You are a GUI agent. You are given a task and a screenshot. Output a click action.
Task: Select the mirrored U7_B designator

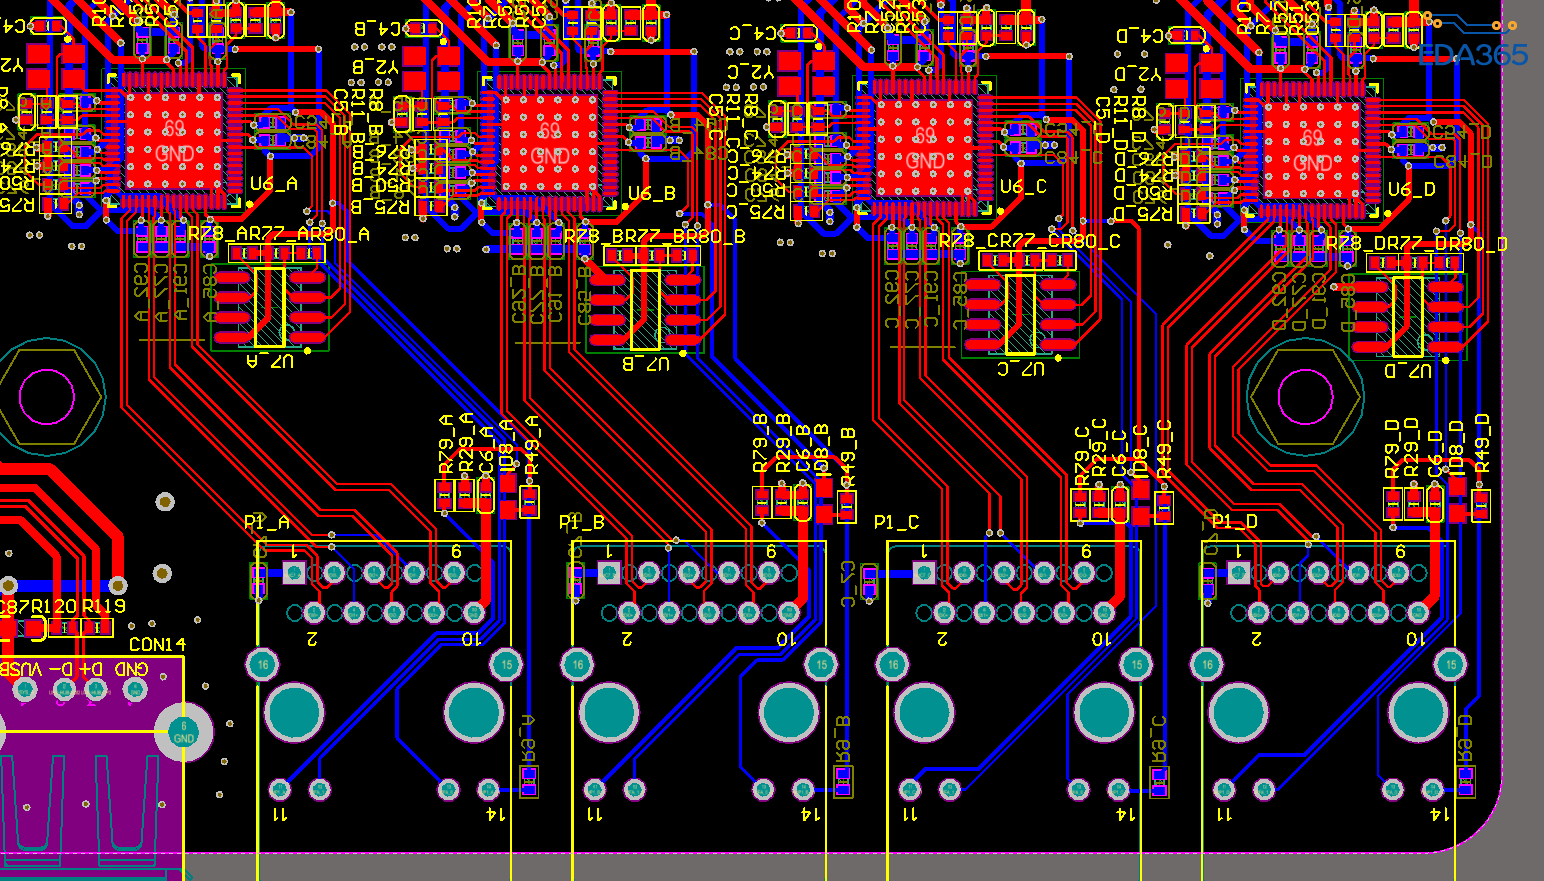(646, 363)
